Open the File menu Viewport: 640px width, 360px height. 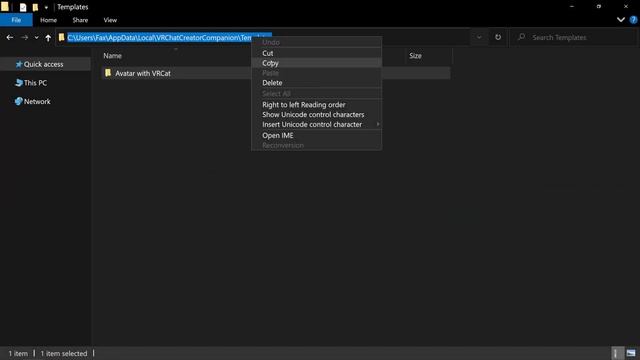coord(16,20)
